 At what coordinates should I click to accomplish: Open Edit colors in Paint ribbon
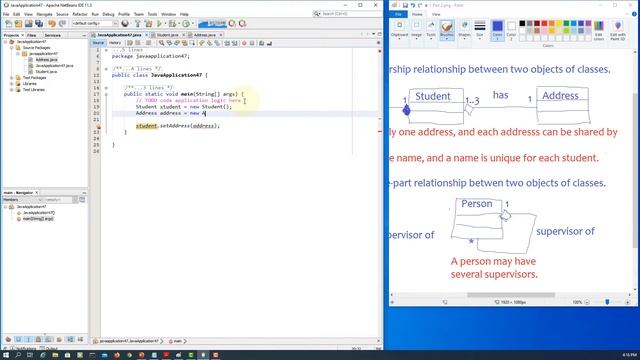coord(599,31)
